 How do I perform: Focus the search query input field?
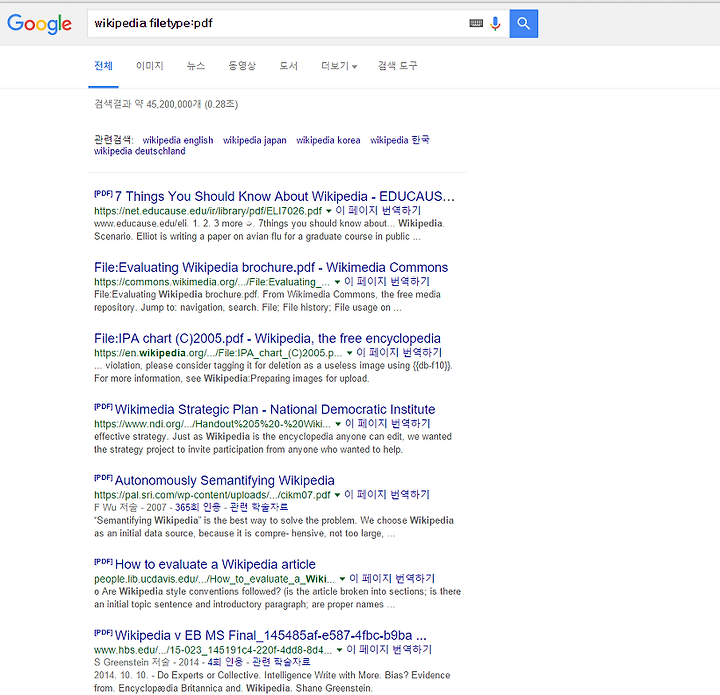[276, 23]
